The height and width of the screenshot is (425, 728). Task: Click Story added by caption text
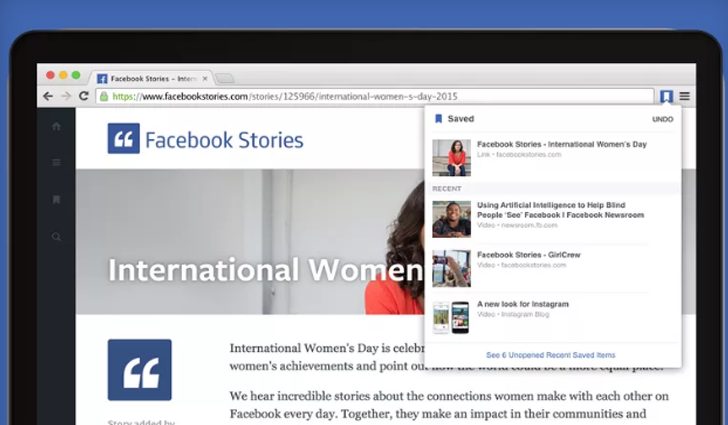click(141, 422)
